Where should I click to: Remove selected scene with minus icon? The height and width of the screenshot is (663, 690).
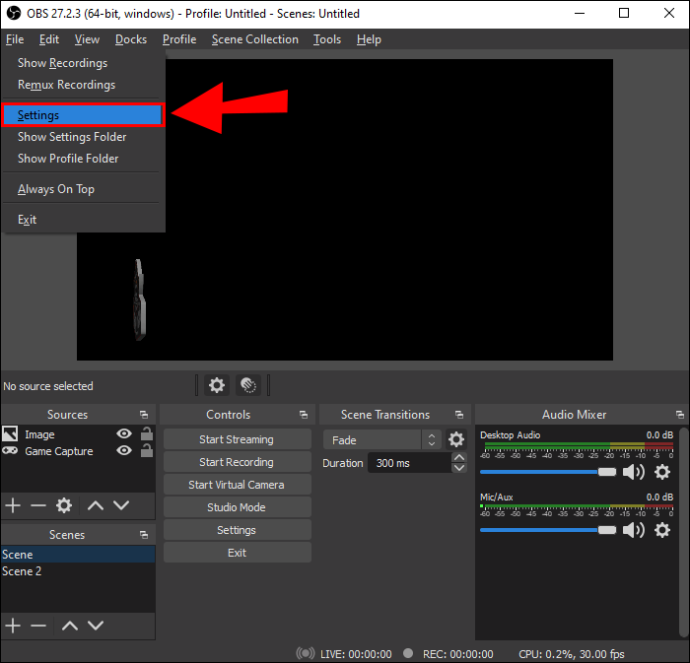(38, 625)
